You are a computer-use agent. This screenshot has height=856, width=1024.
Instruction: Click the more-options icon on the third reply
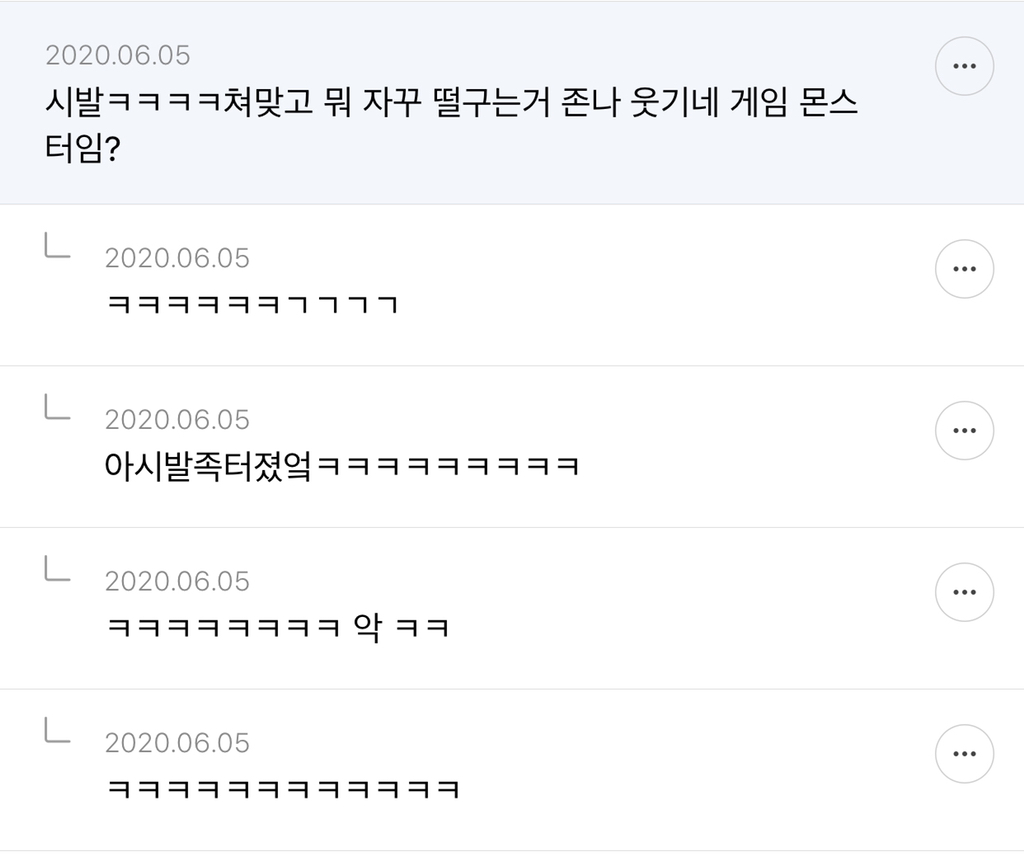click(x=963, y=592)
